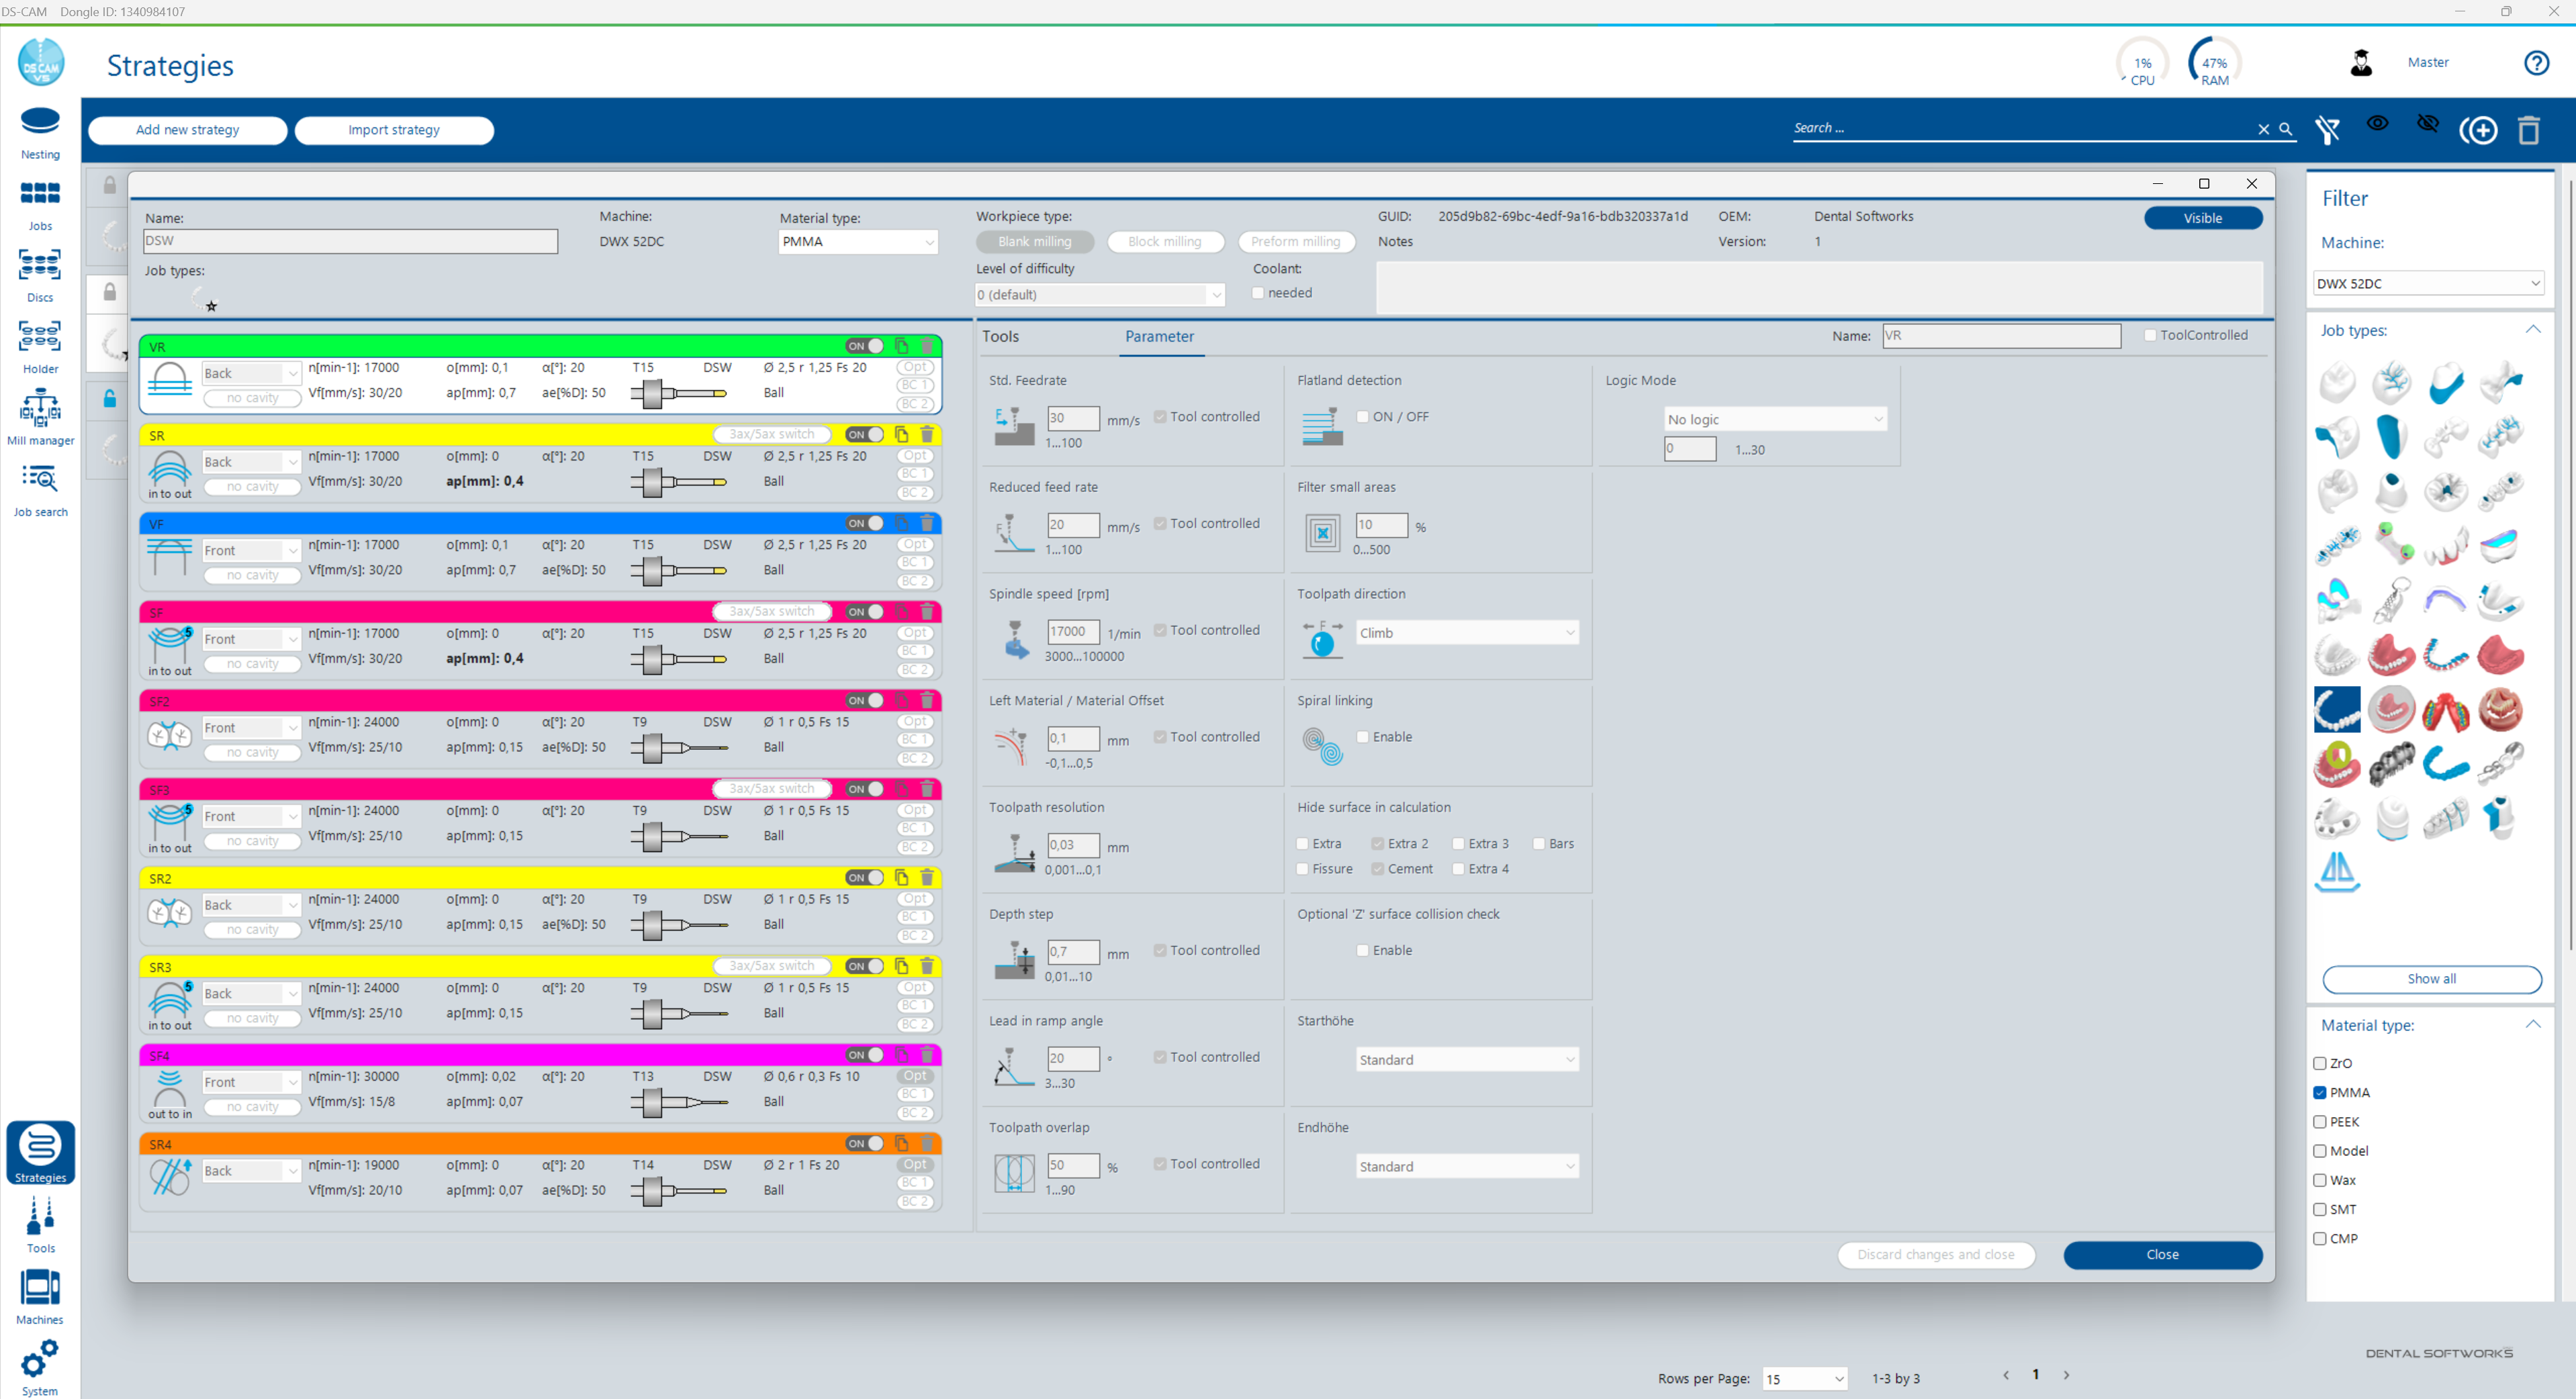Viewport: 2576px width, 1399px height.
Task: Check the ZrO material type filter
Action: point(2320,1063)
